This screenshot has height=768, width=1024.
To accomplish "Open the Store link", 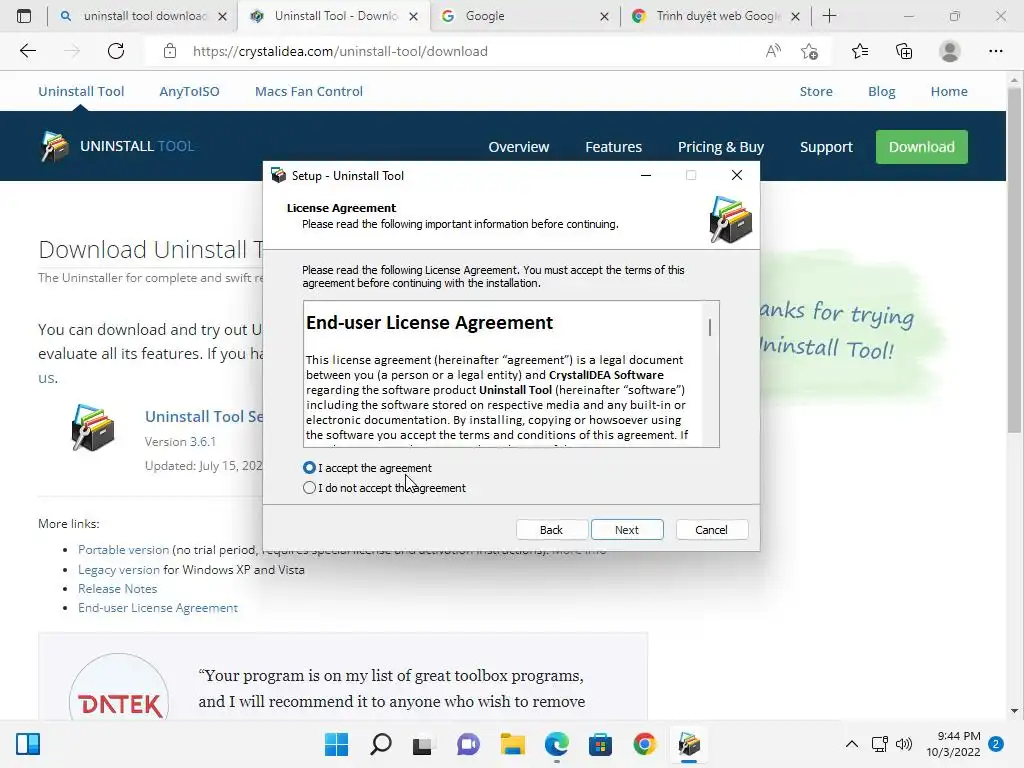I will point(816,91).
